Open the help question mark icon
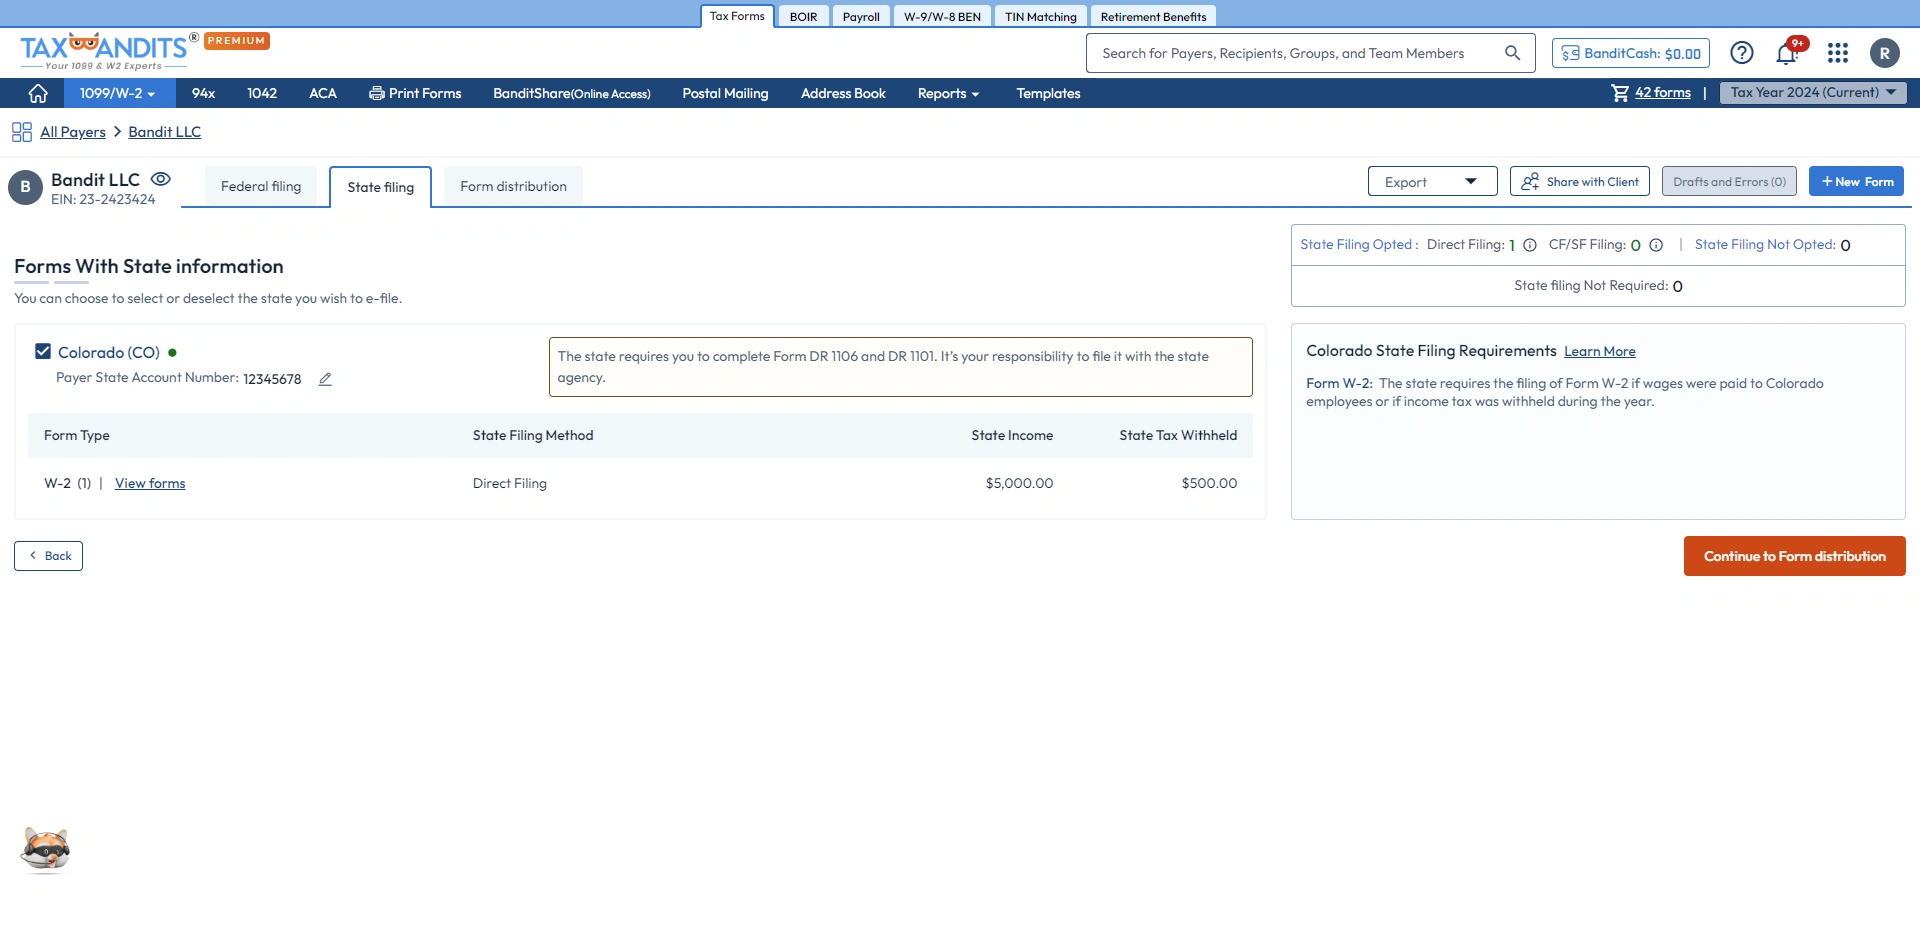The image size is (1920, 951). (1742, 53)
